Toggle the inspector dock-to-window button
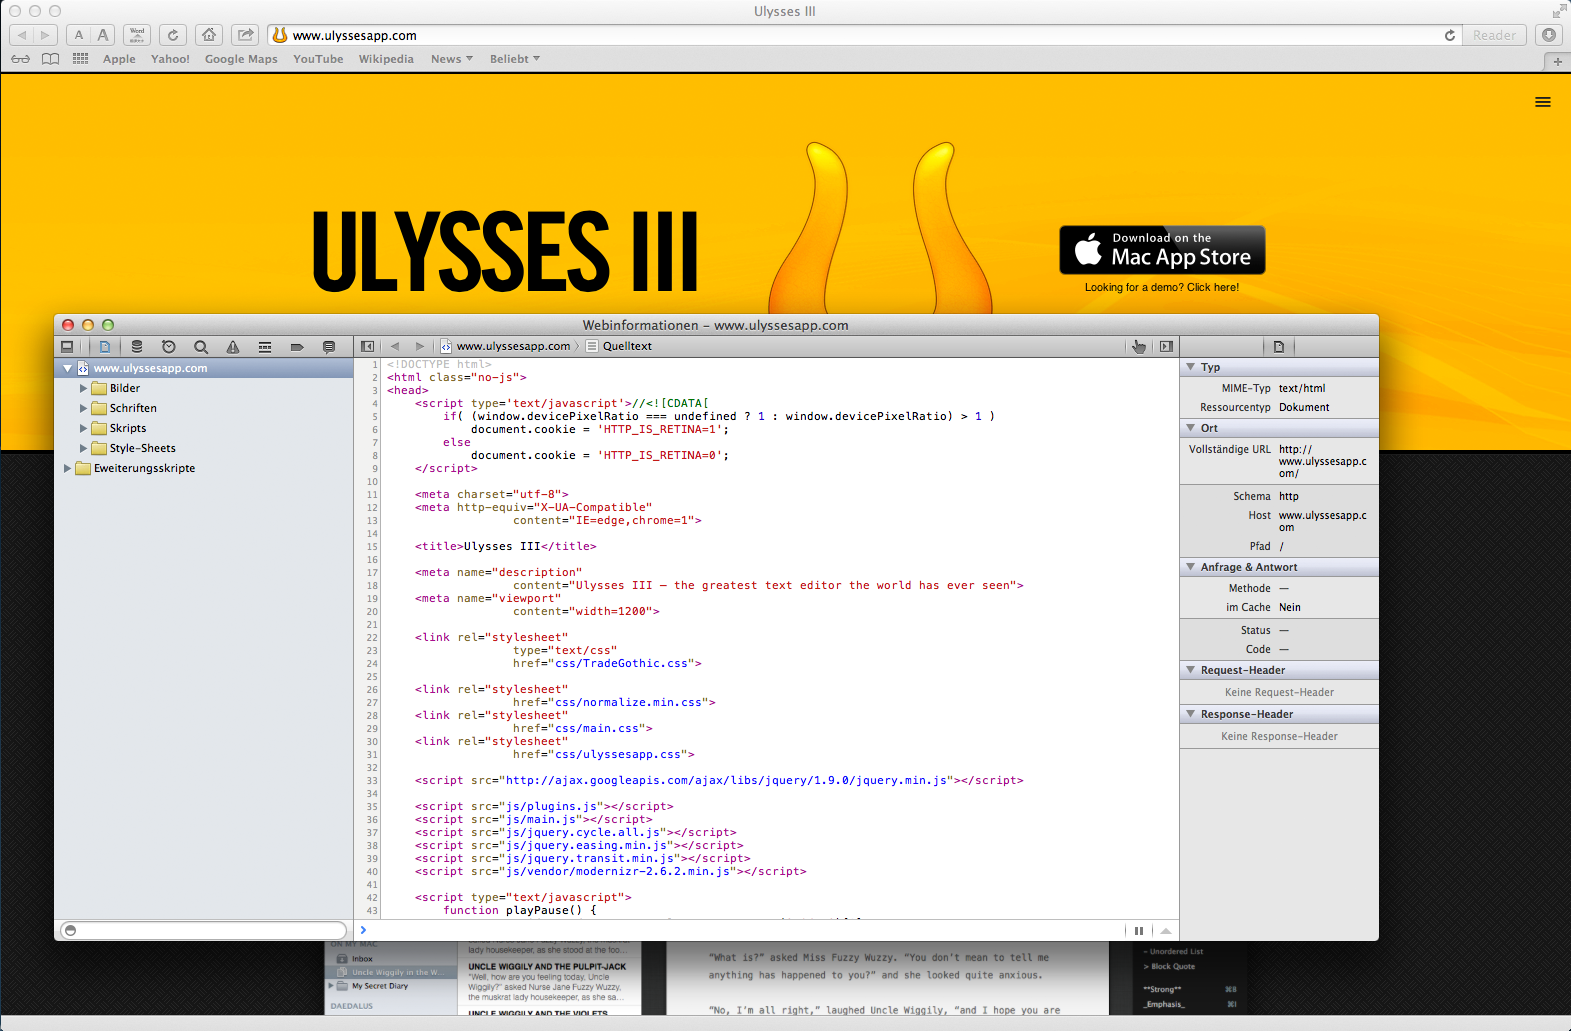1571x1031 pixels. [x=67, y=347]
